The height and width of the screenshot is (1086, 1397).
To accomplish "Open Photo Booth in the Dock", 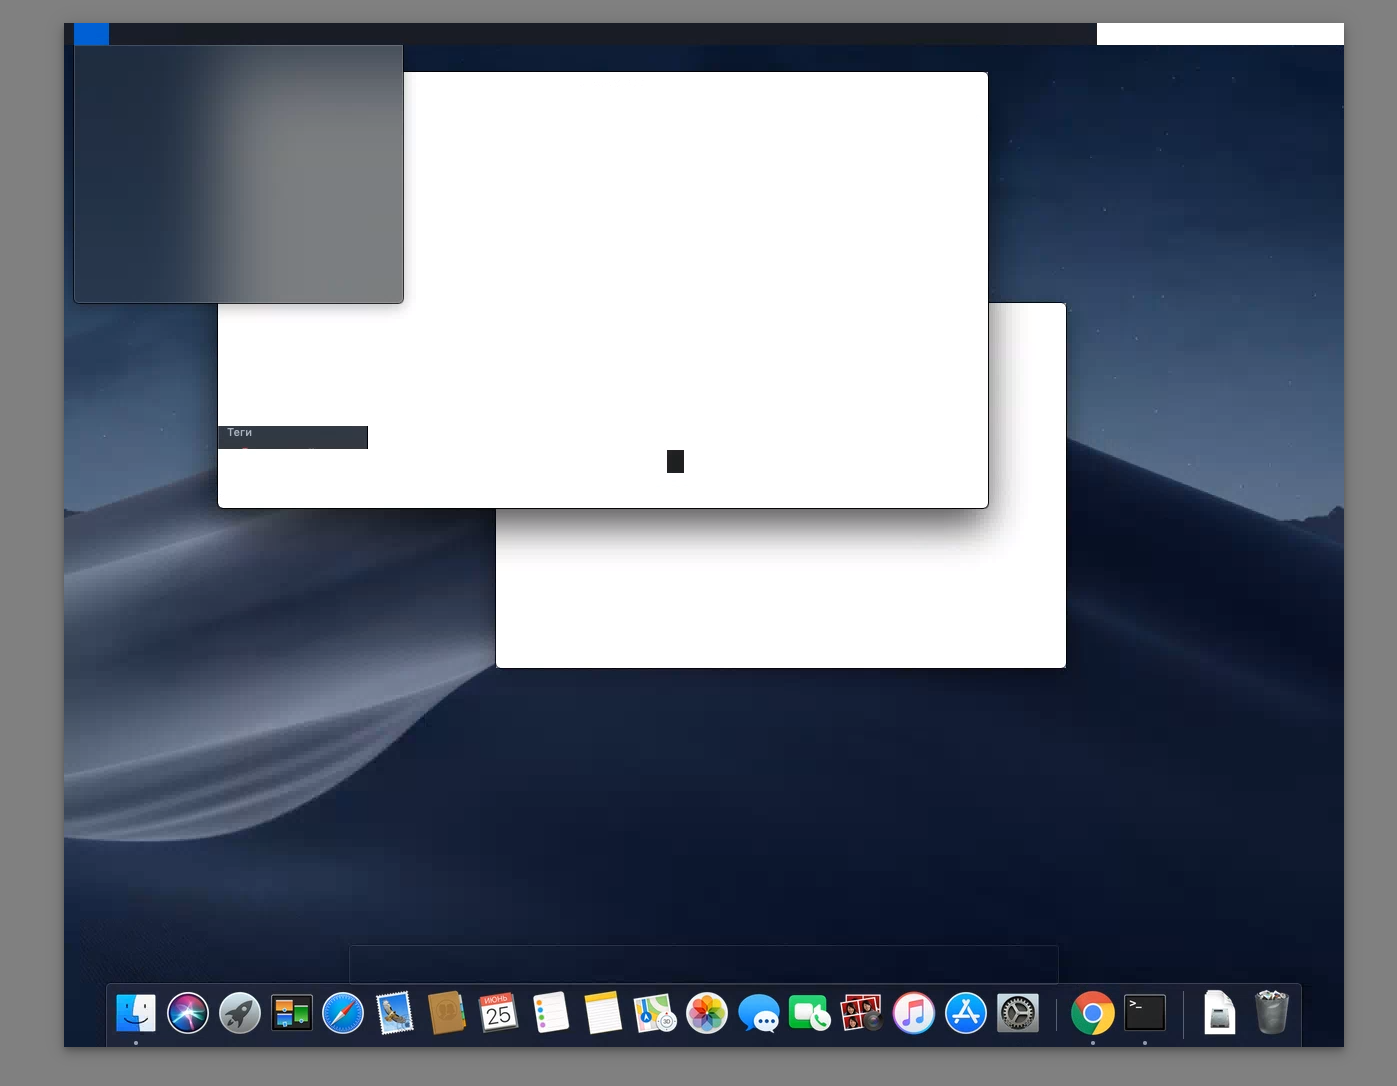I will pyautogui.click(x=862, y=1013).
